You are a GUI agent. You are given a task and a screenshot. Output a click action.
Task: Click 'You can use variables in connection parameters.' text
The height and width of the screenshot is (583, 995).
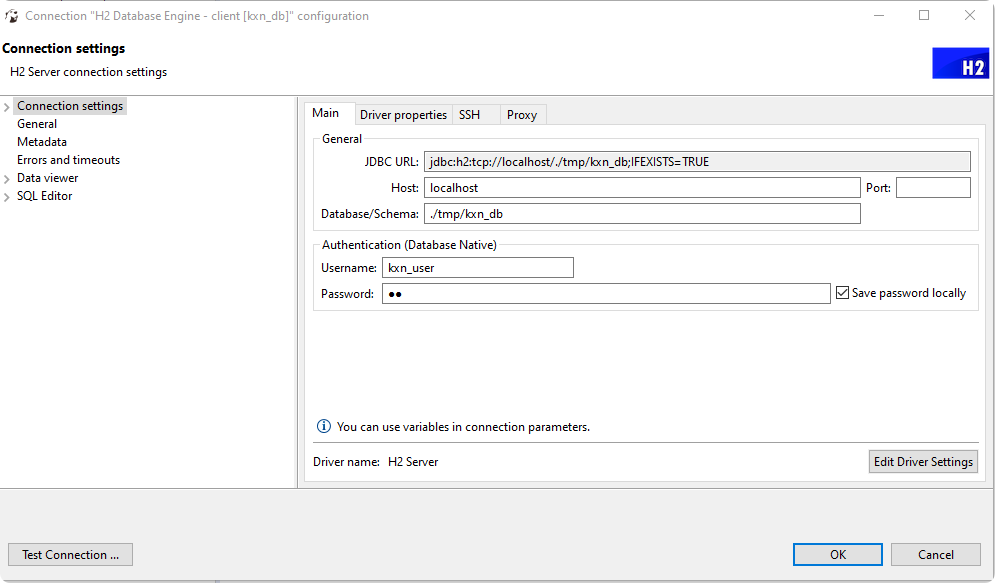[463, 427]
